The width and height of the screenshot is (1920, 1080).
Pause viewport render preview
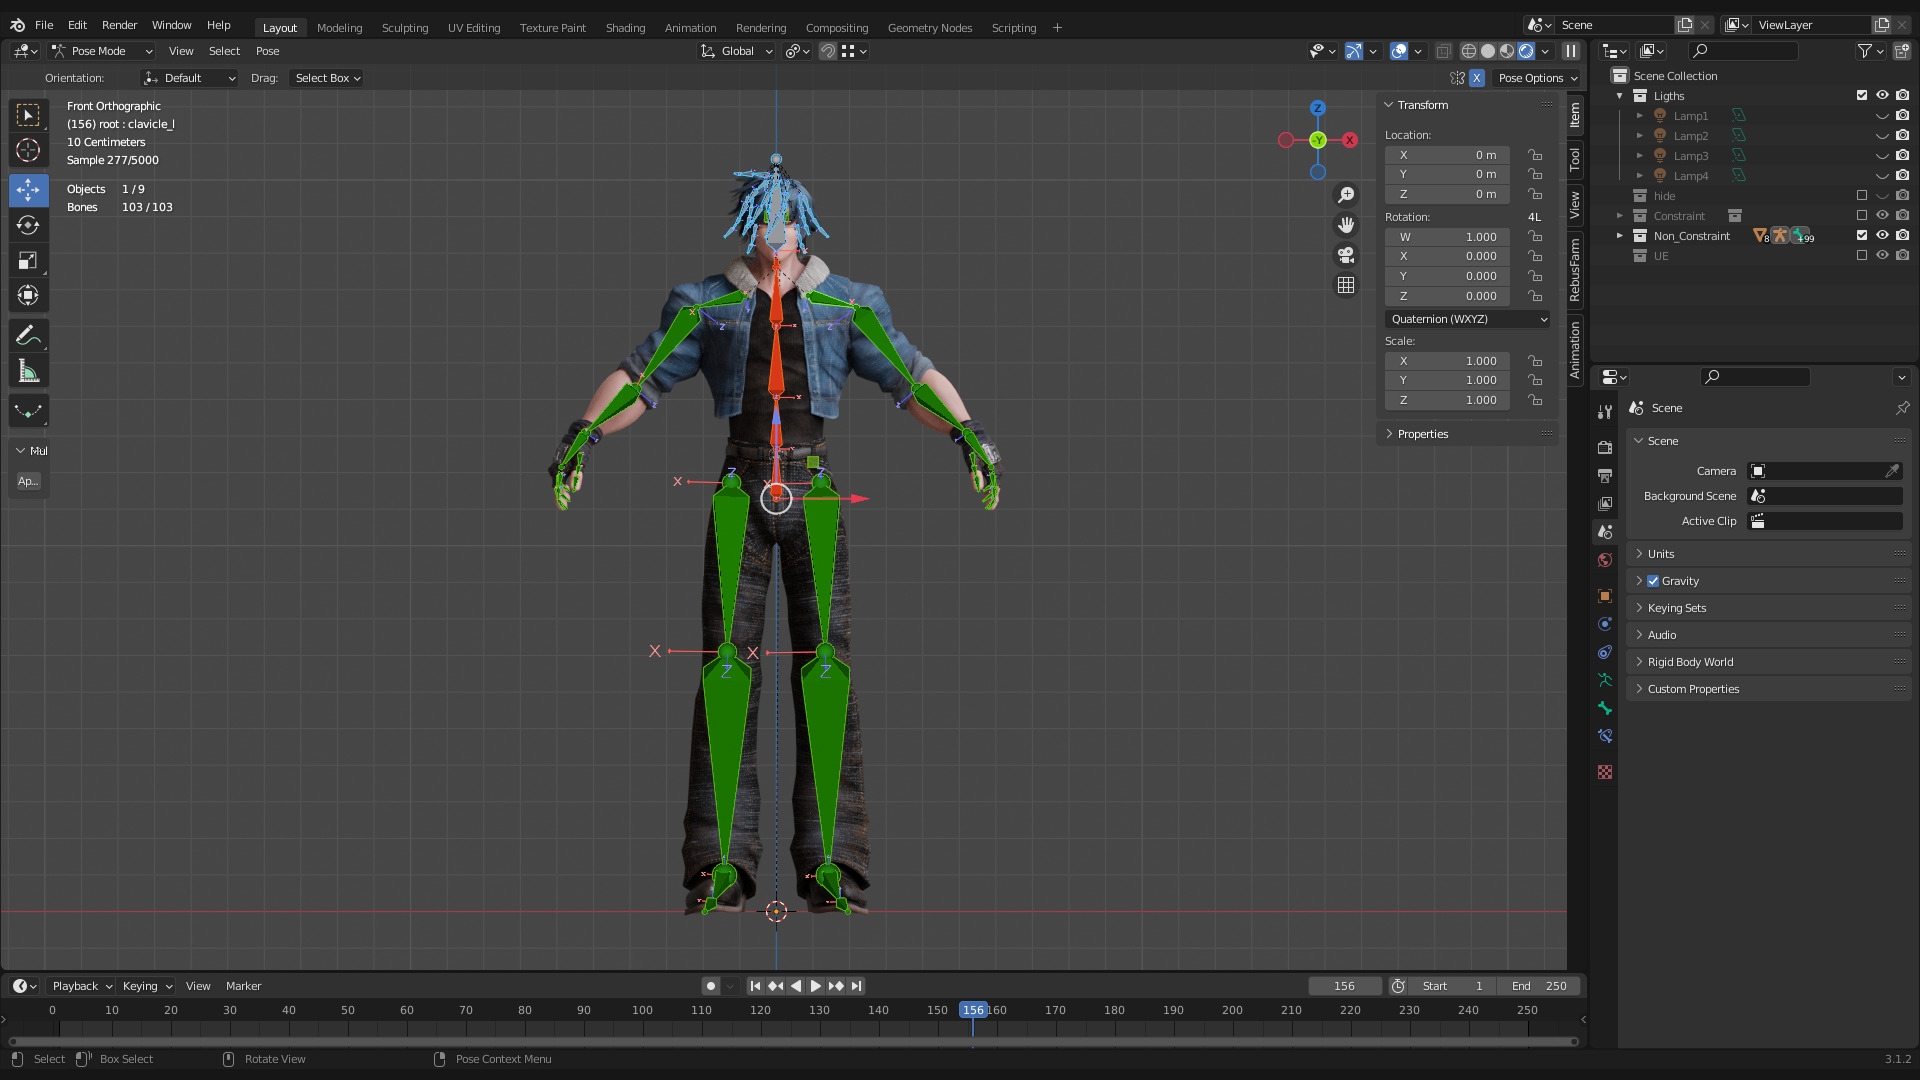click(1571, 51)
